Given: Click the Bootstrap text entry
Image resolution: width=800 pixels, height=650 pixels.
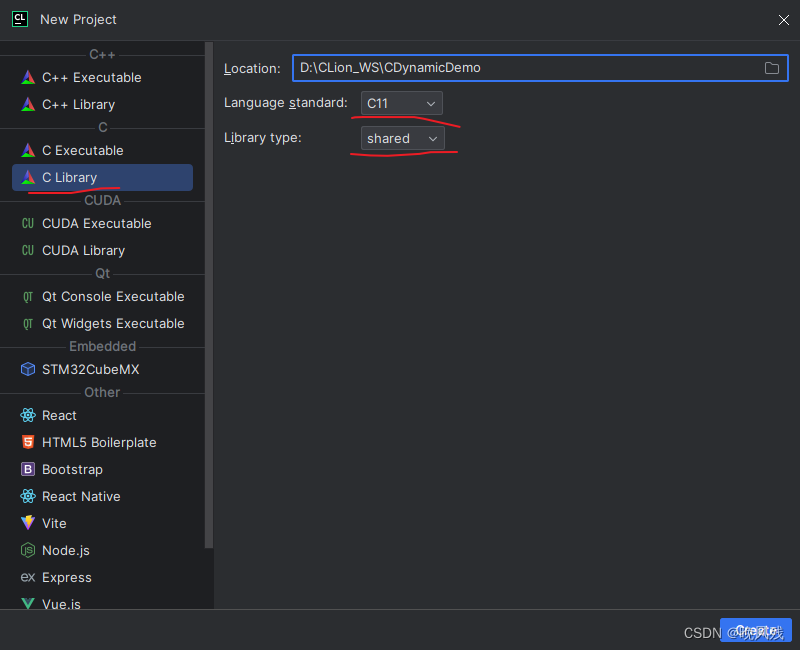Looking at the screenshot, I should 72,469.
